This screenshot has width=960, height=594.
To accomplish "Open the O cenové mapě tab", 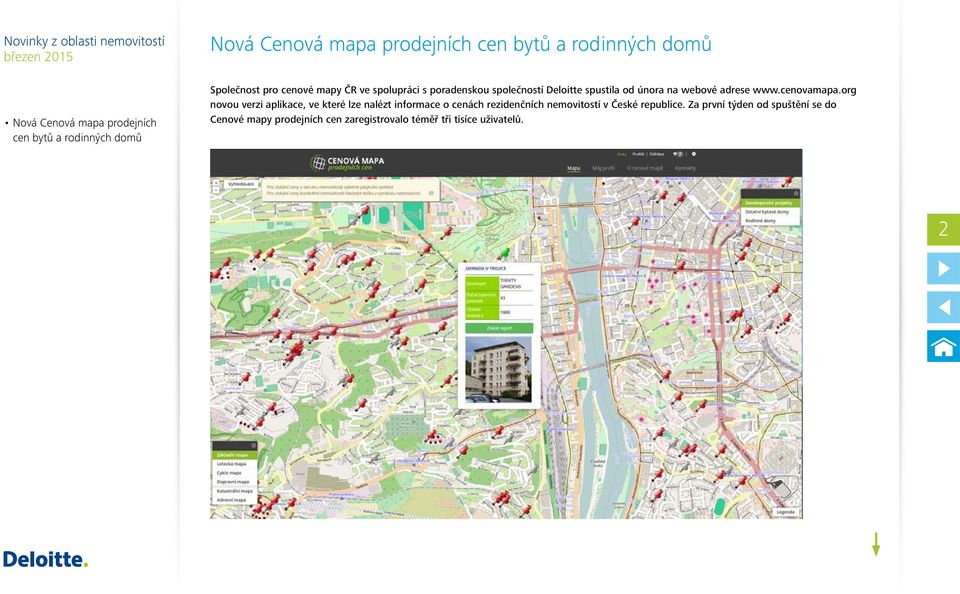I will [644, 168].
